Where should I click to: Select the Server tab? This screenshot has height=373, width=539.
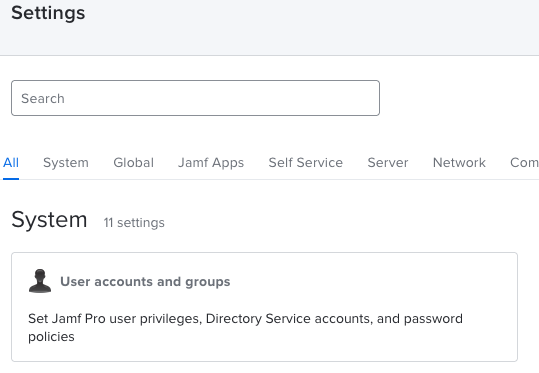pyautogui.click(x=388, y=163)
